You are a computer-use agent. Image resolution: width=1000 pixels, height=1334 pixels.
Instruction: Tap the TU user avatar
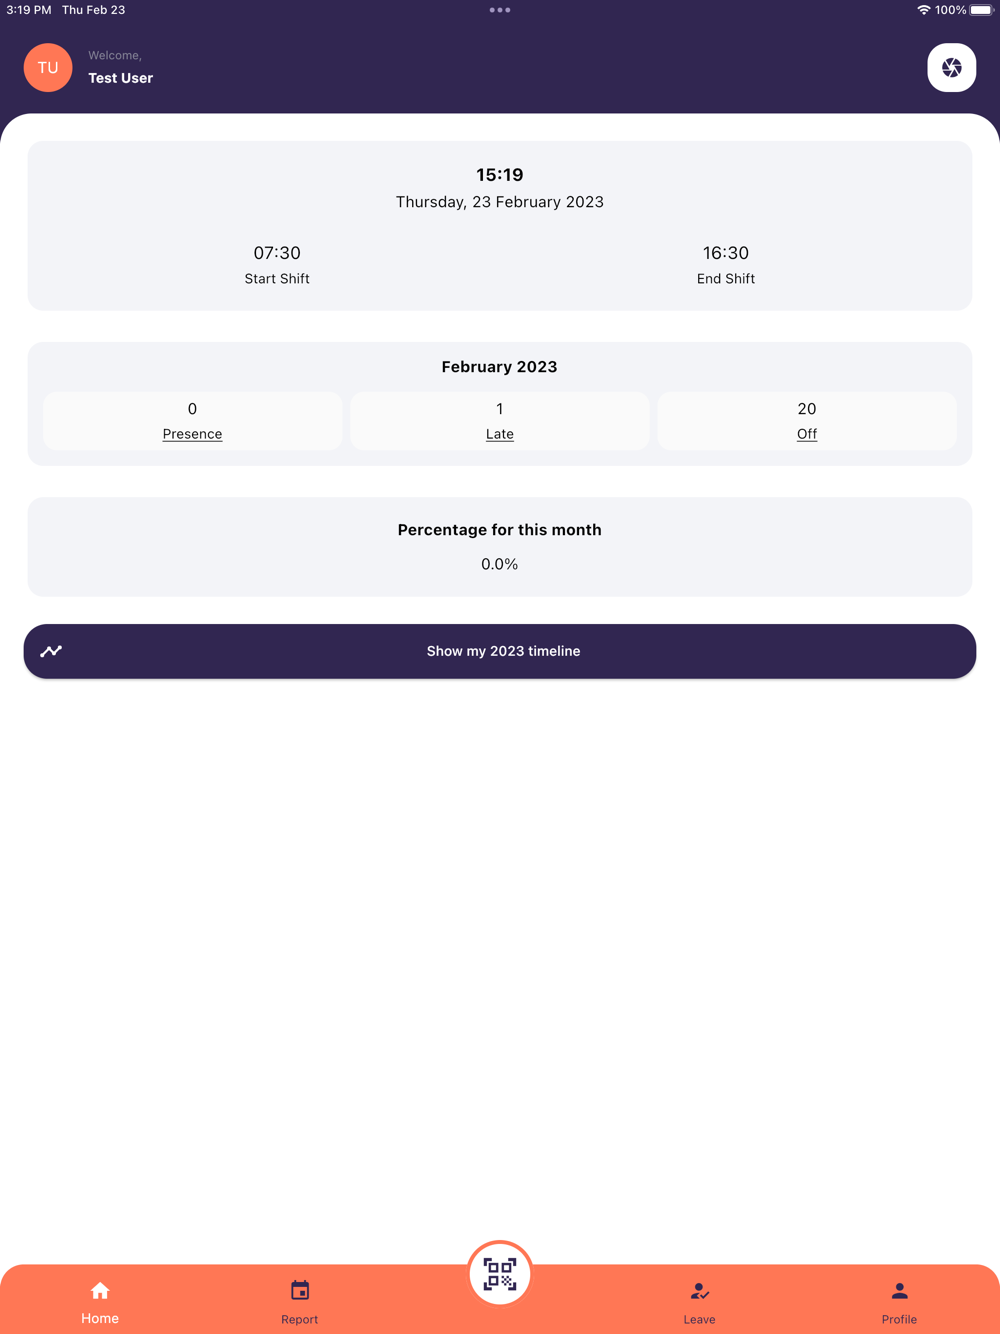tap(48, 68)
